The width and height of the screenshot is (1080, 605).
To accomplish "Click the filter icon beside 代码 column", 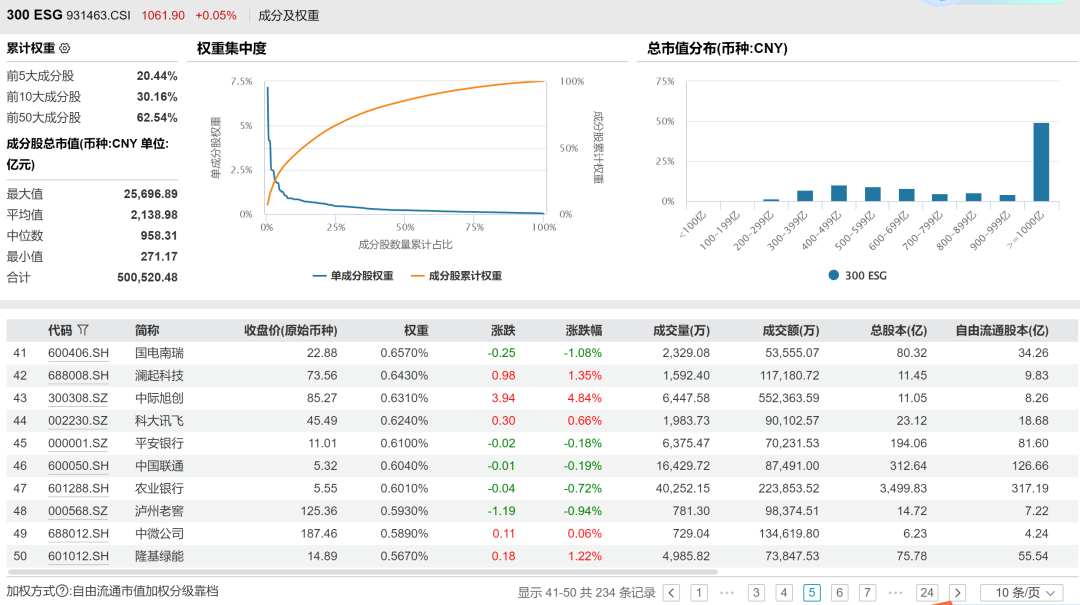I will click(x=83, y=330).
